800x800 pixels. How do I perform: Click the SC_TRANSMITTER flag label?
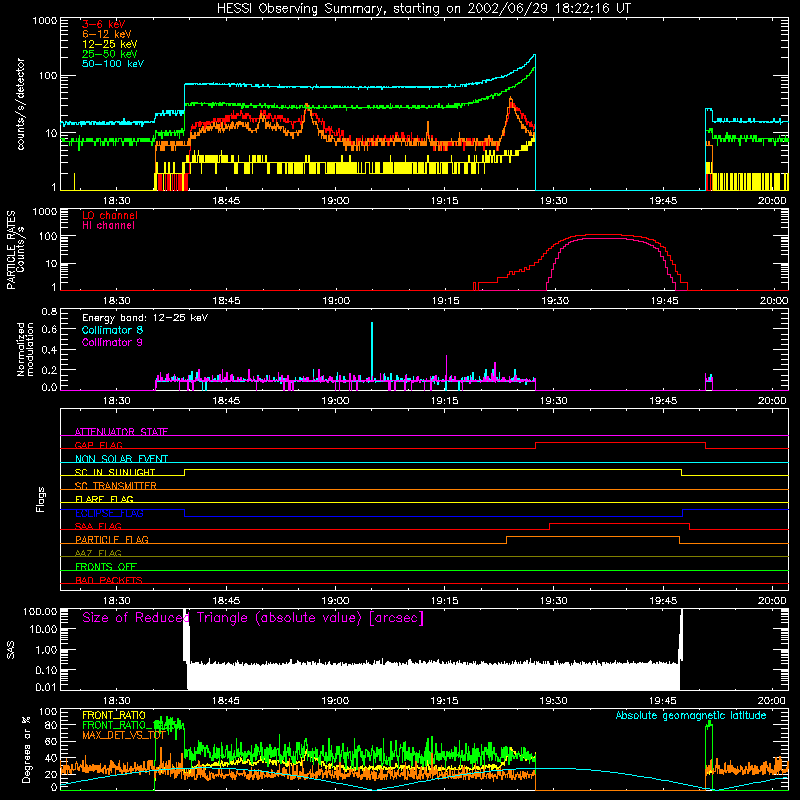[115, 485]
